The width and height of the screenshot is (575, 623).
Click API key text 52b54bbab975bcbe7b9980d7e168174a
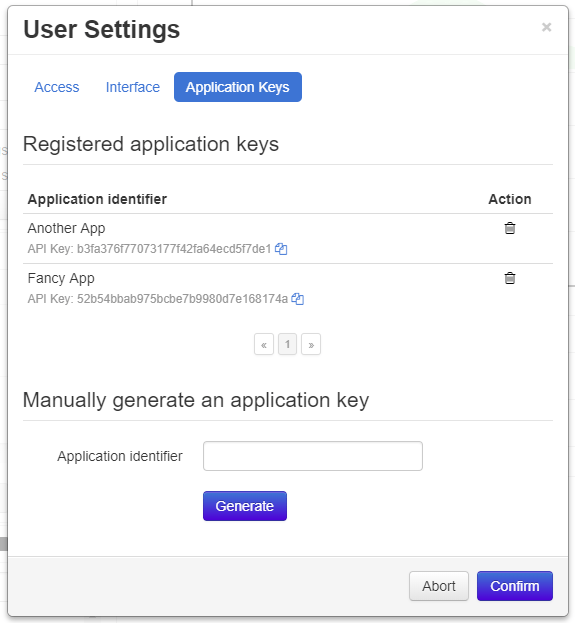pyautogui.click(x=182, y=299)
